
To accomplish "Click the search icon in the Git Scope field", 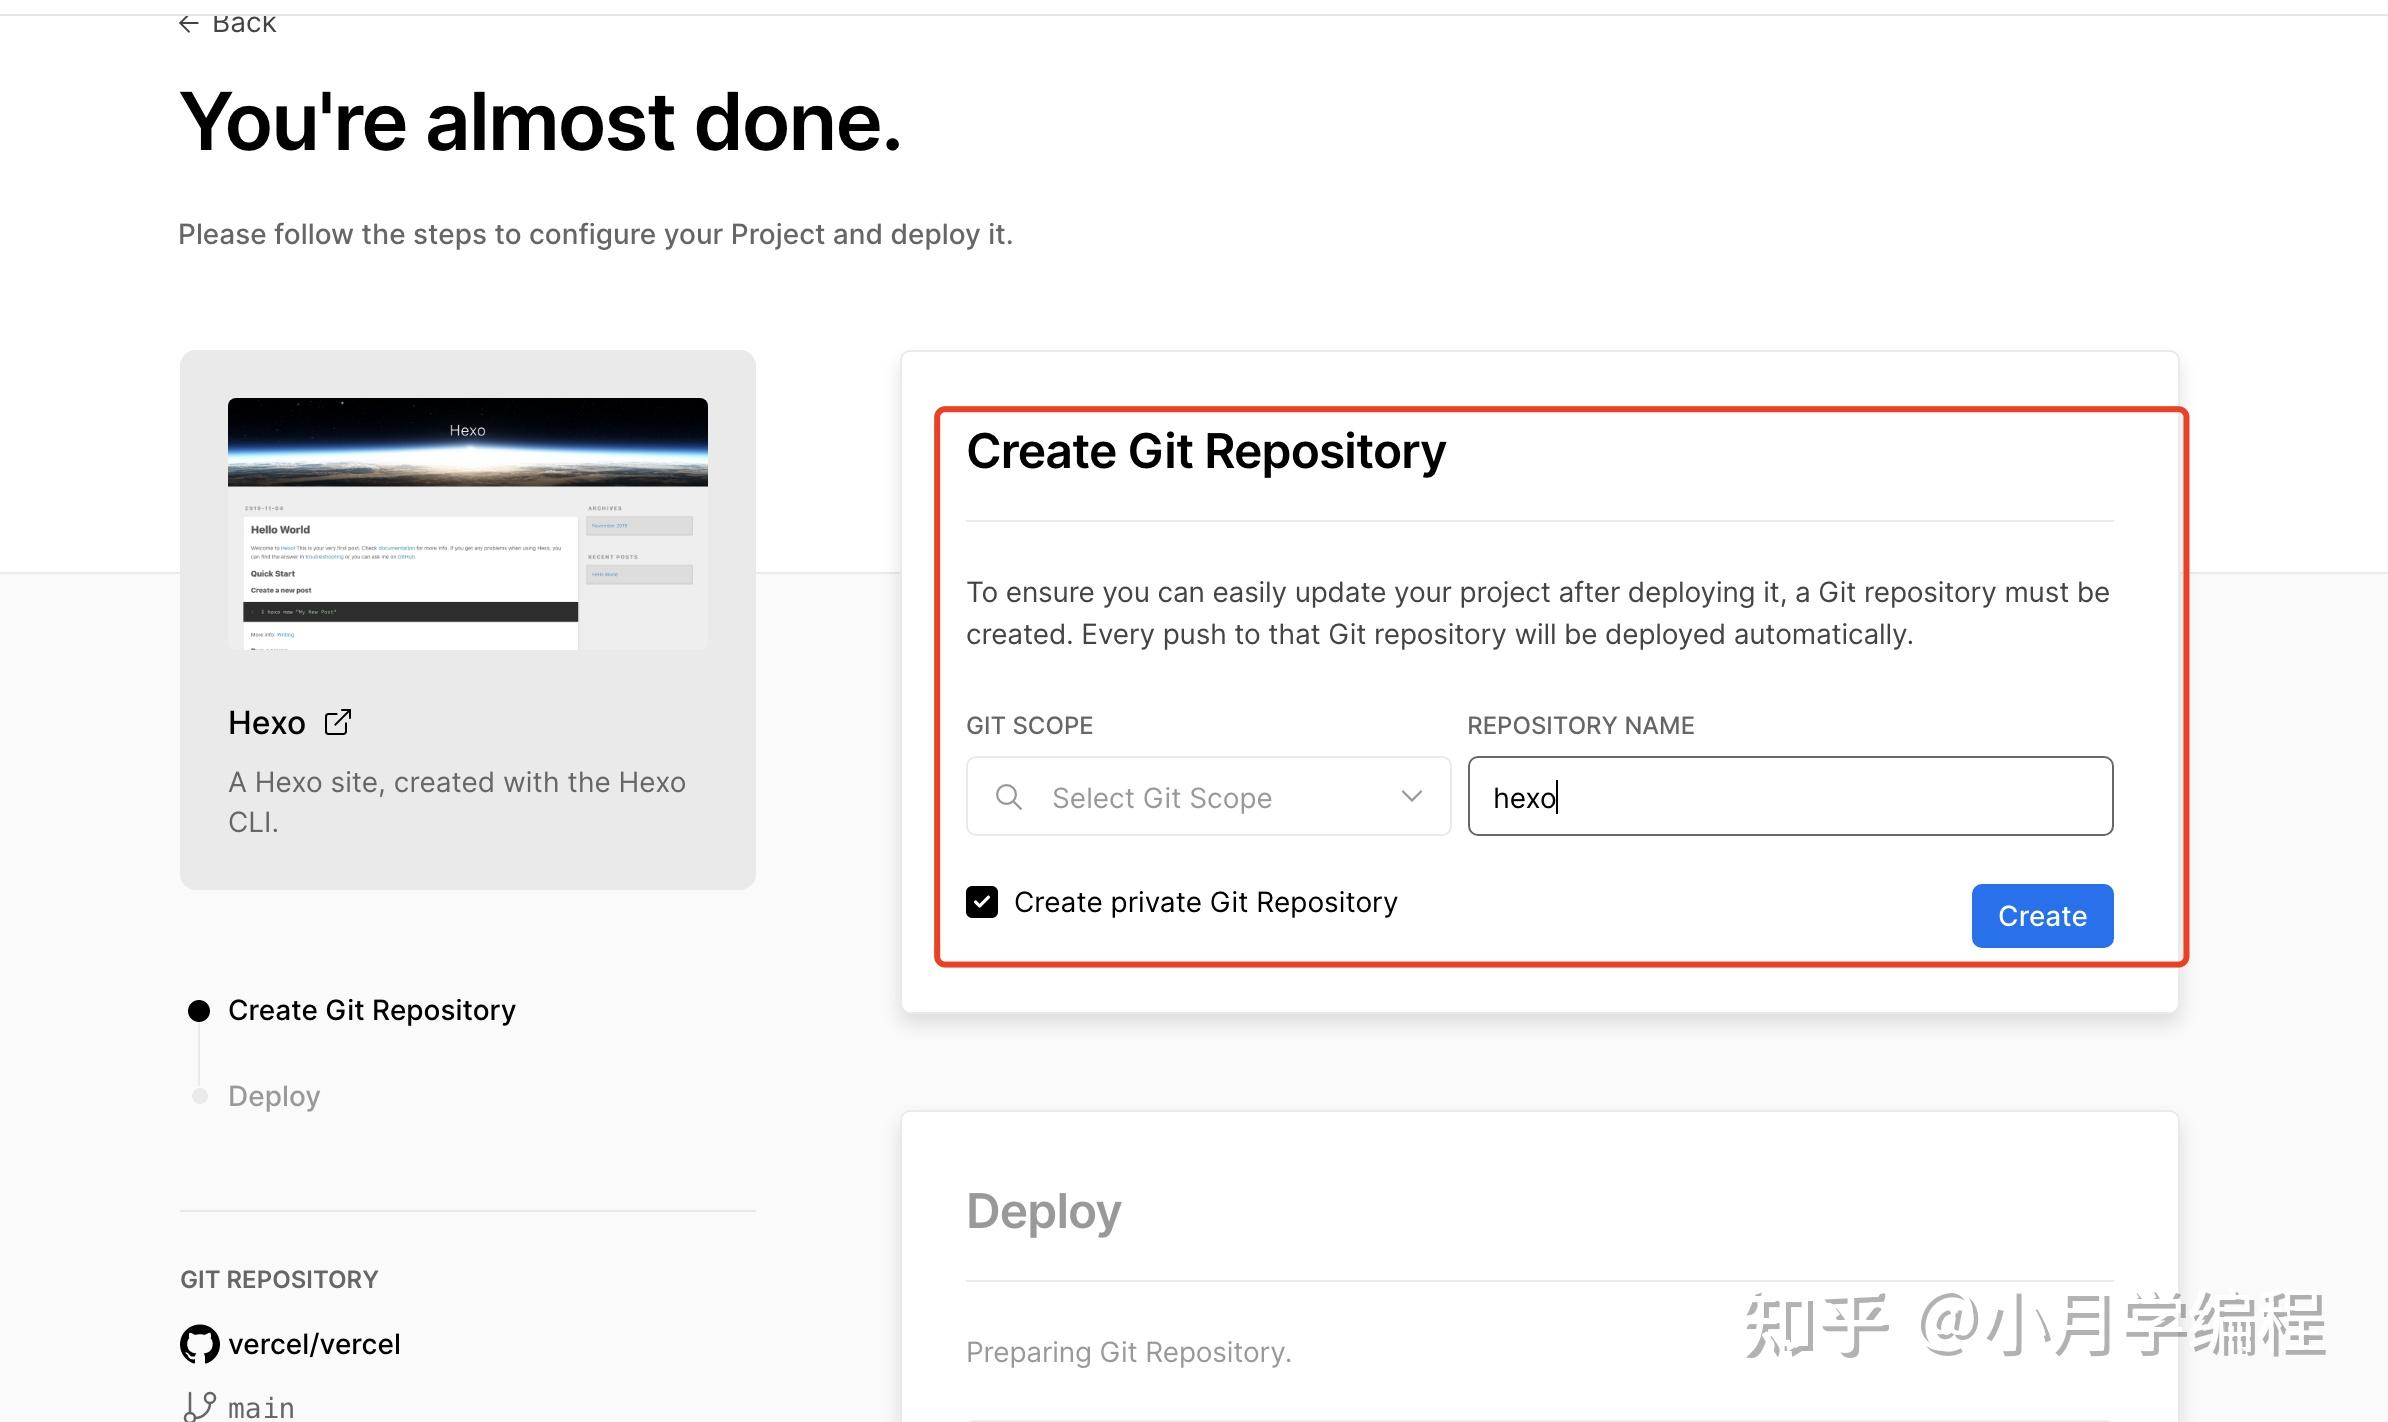I will (x=1008, y=797).
